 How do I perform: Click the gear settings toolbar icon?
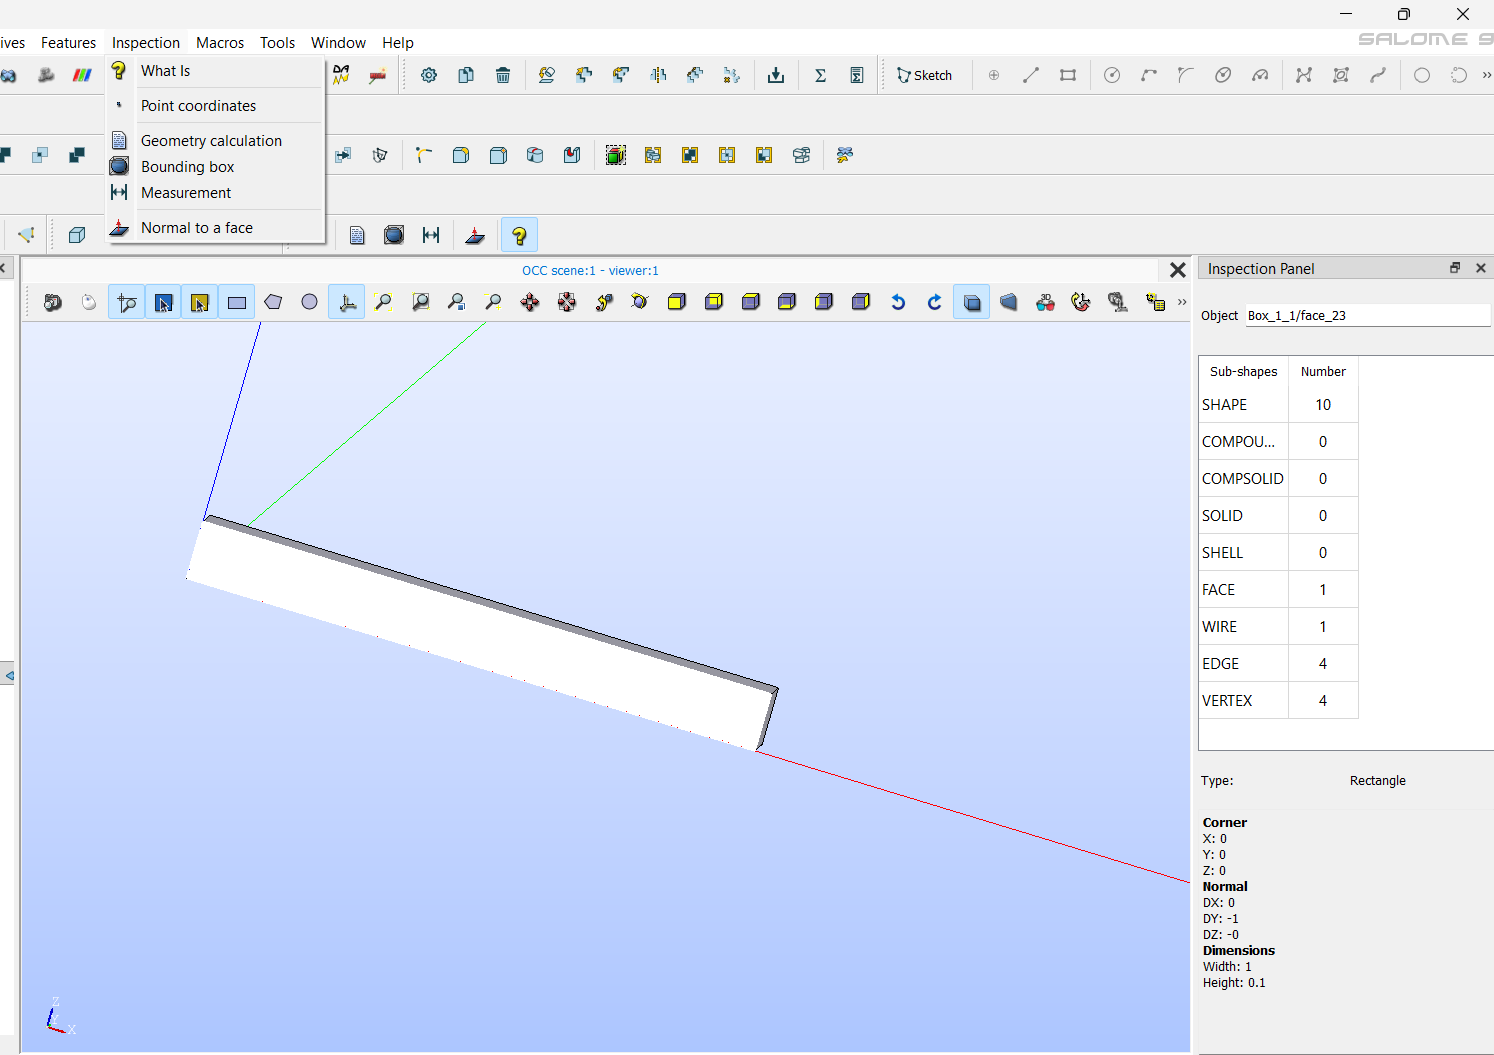coord(429,75)
